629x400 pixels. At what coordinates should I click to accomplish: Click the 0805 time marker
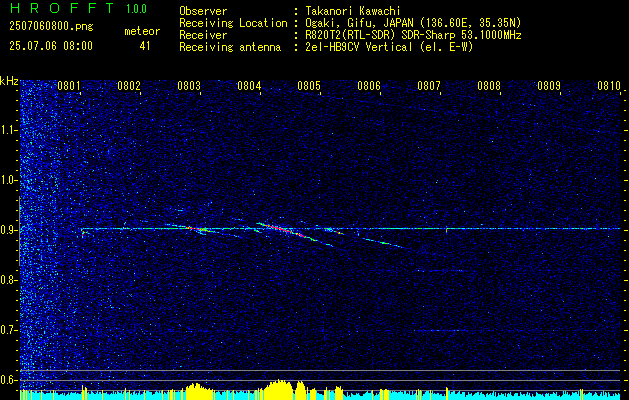coord(309,86)
